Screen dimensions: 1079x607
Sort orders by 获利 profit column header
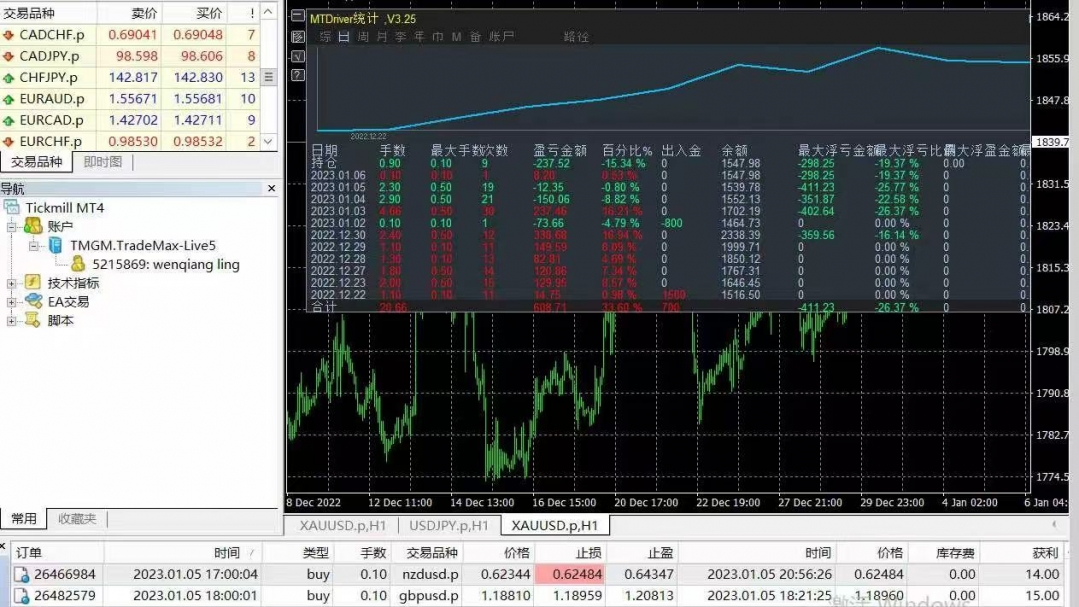(1044, 553)
